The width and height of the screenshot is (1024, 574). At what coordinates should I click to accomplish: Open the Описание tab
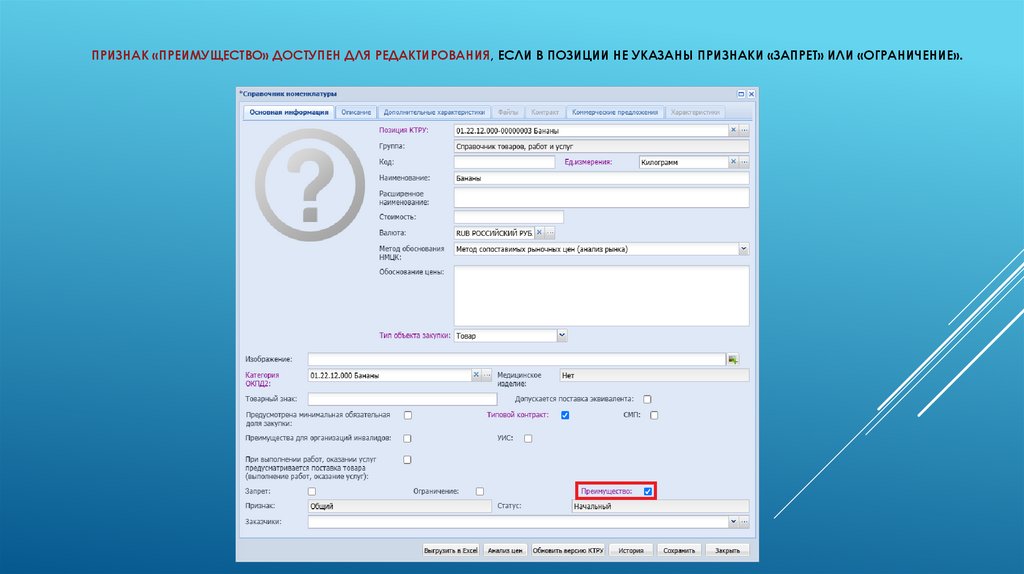[x=356, y=112]
